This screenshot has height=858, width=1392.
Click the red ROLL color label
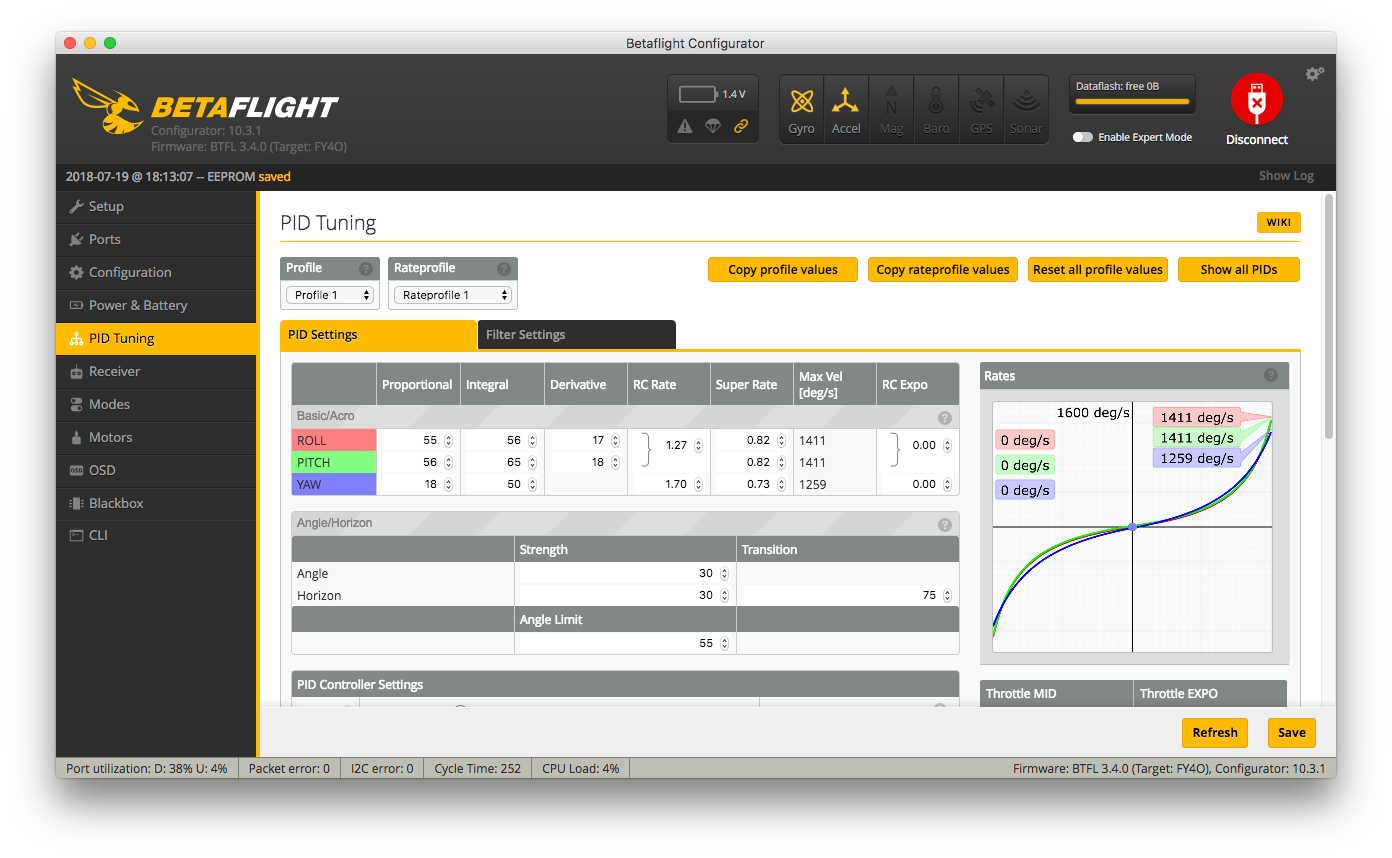point(334,441)
